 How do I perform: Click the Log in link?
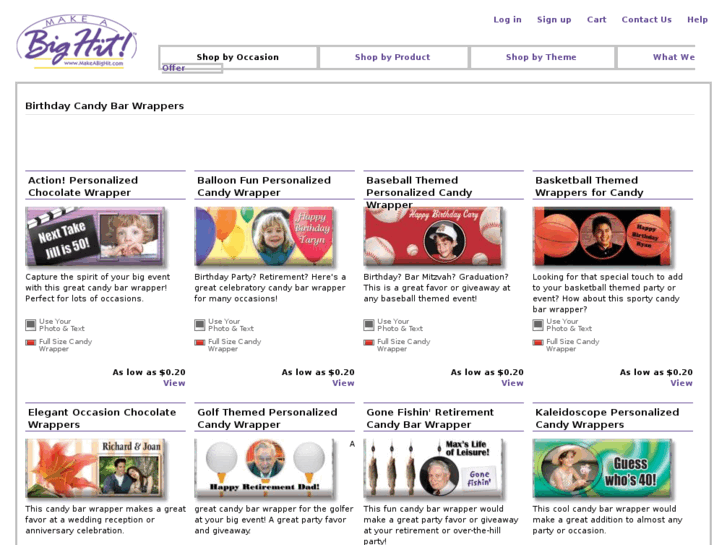[x=507, y=19]
